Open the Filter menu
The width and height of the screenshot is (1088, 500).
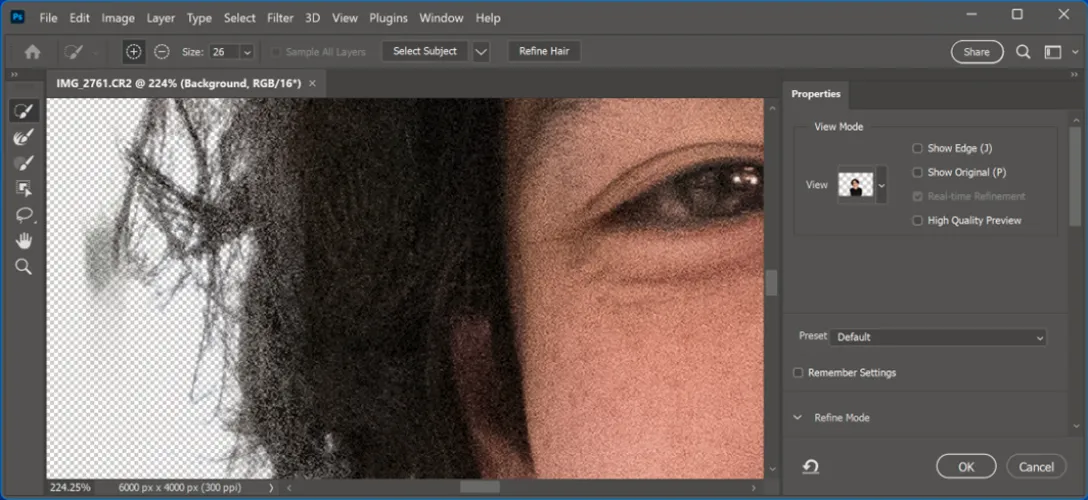(280, 18)
